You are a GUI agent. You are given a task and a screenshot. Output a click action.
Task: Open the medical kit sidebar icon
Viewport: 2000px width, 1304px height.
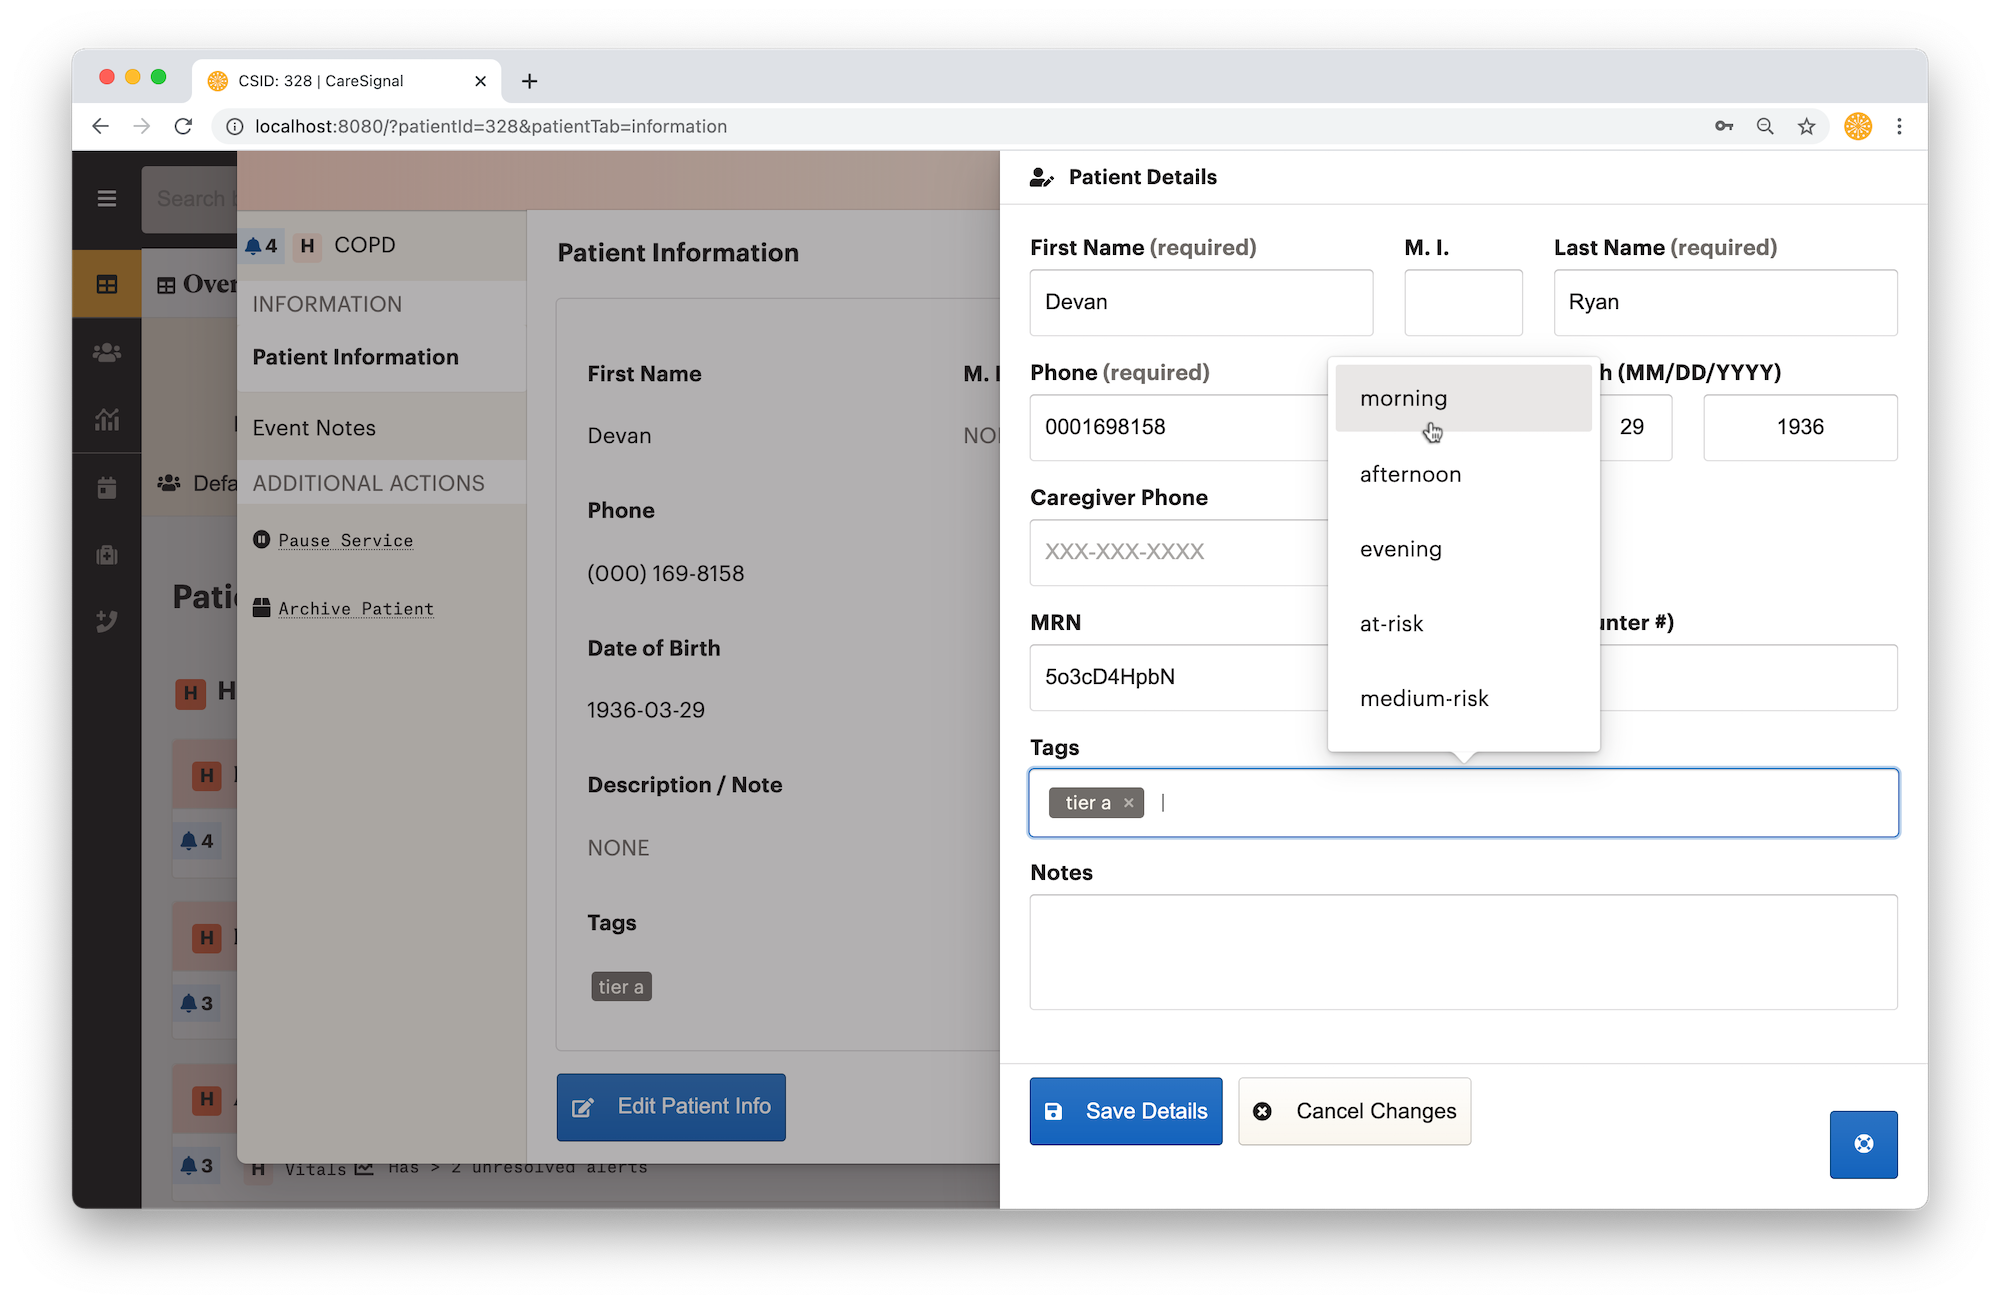click(107, 555)
